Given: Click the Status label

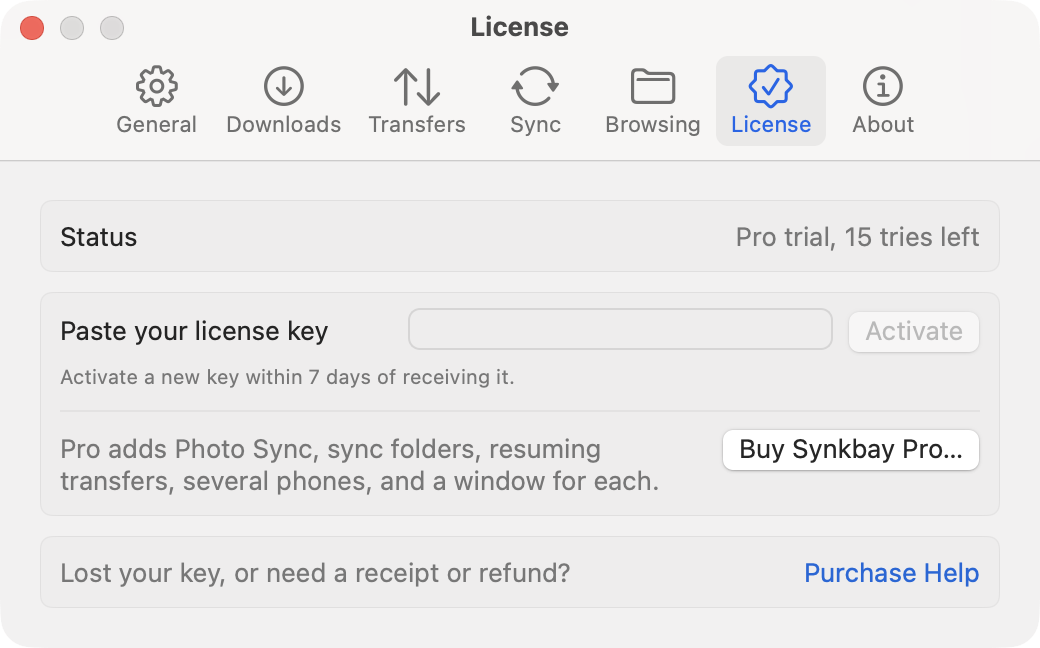Looking at the screenshot, I should [99, 237].
